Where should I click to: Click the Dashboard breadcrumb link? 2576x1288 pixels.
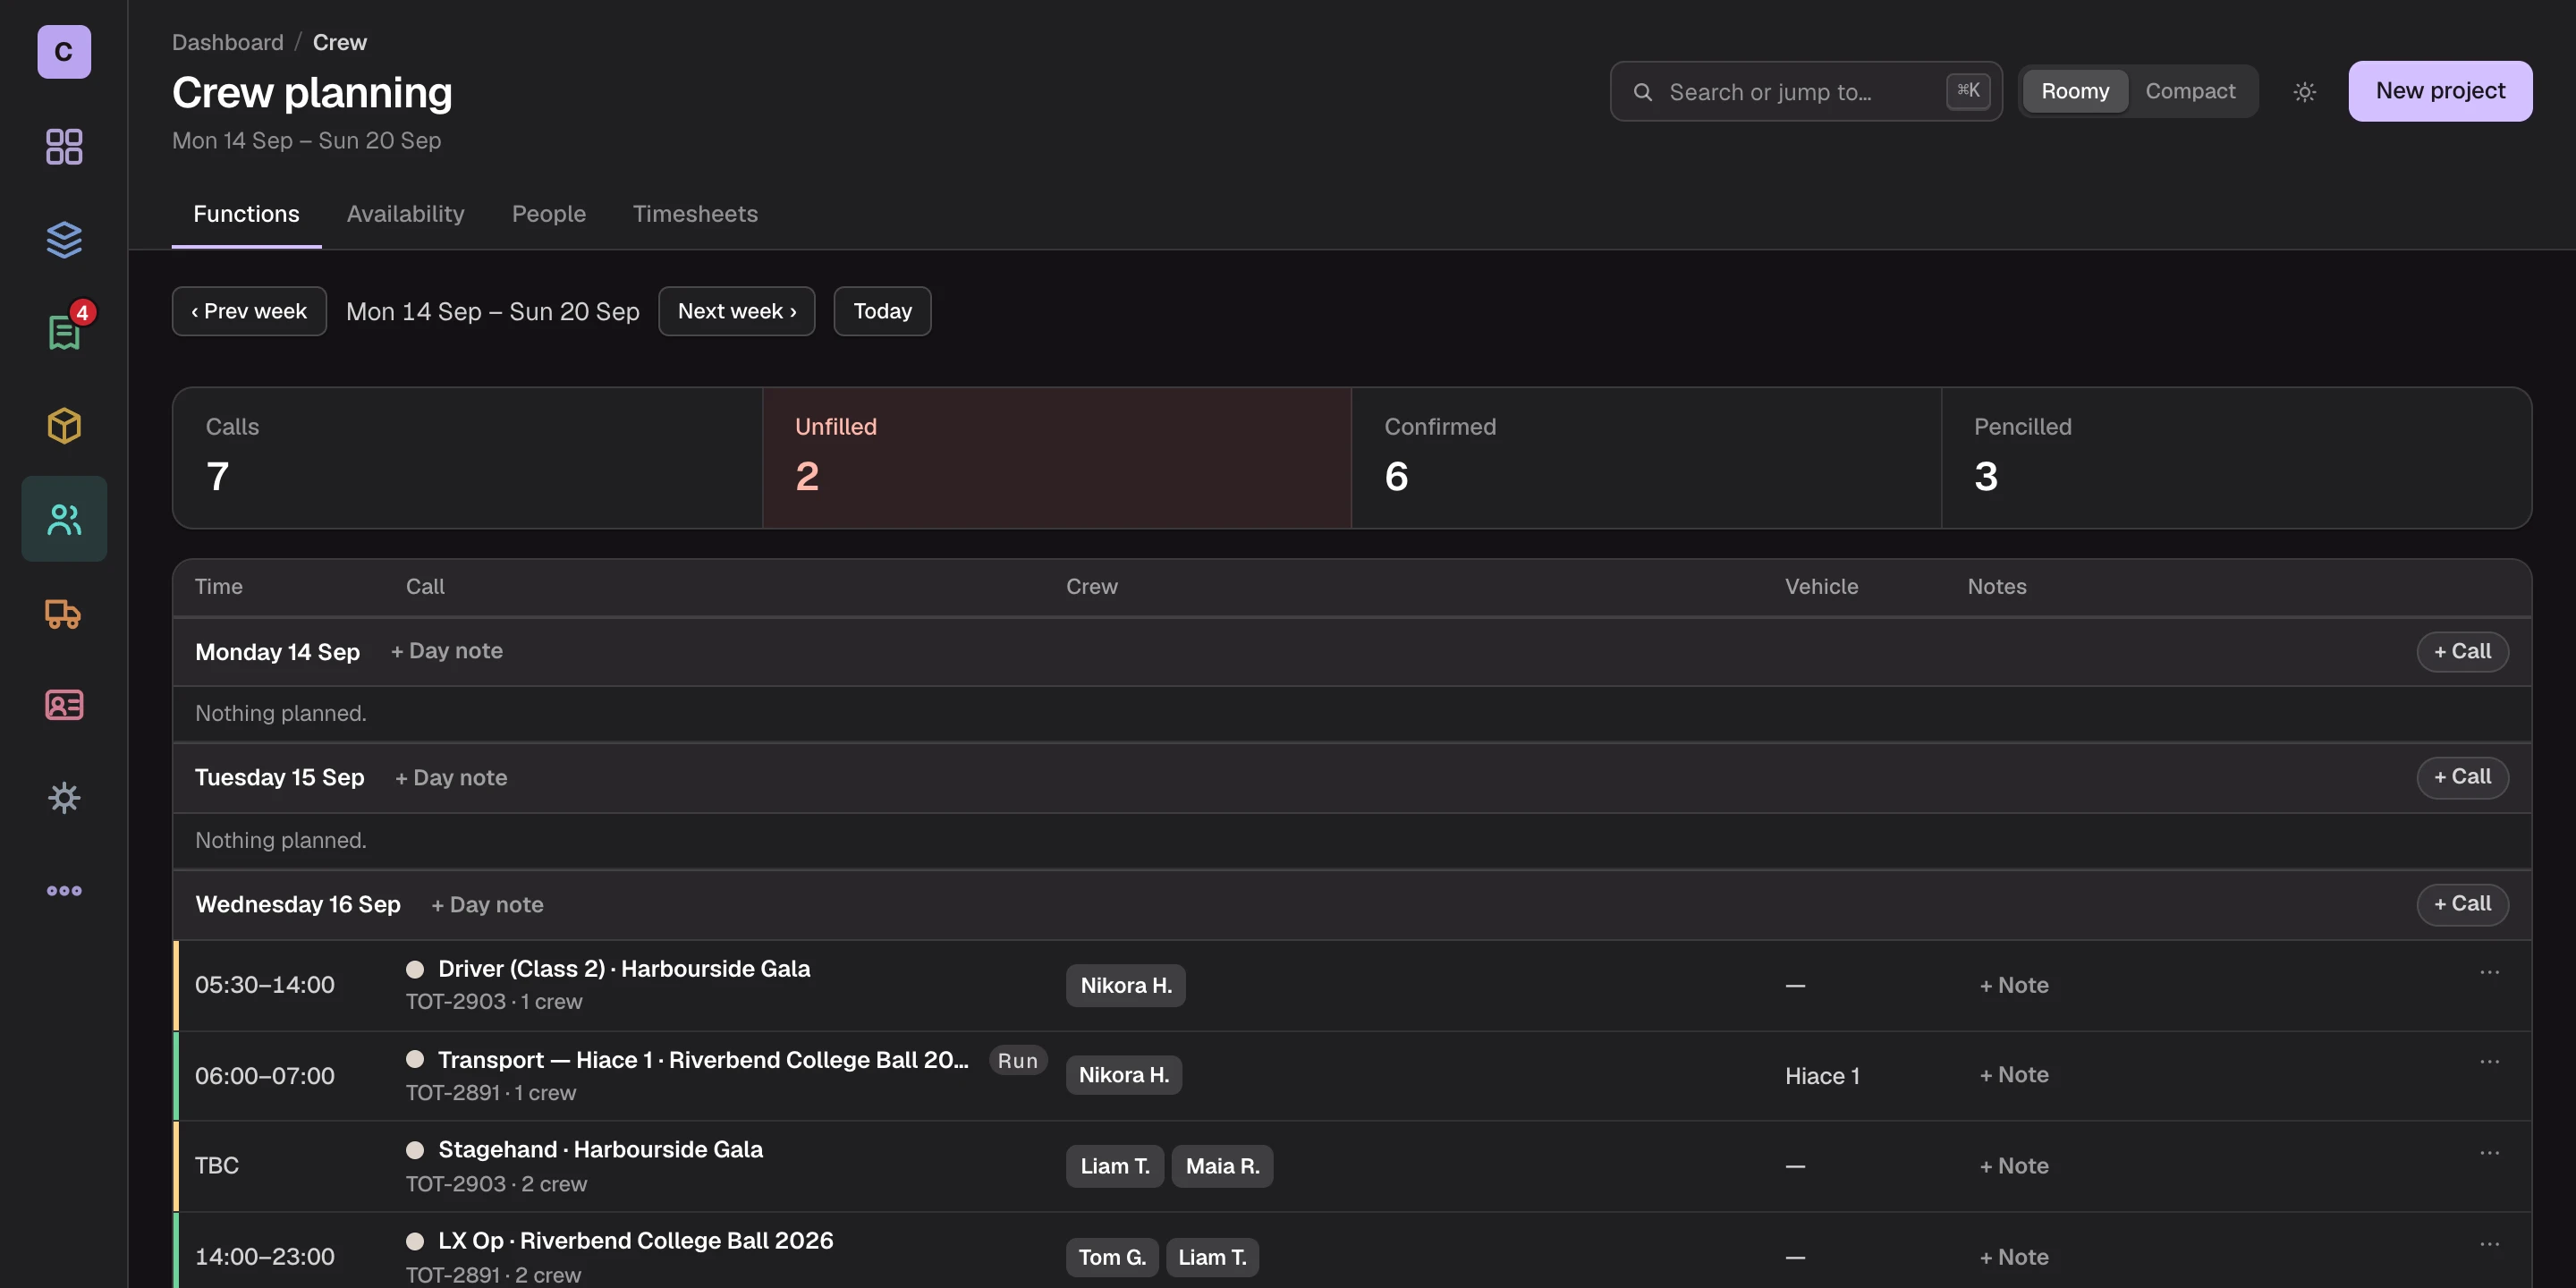point(227,42)
